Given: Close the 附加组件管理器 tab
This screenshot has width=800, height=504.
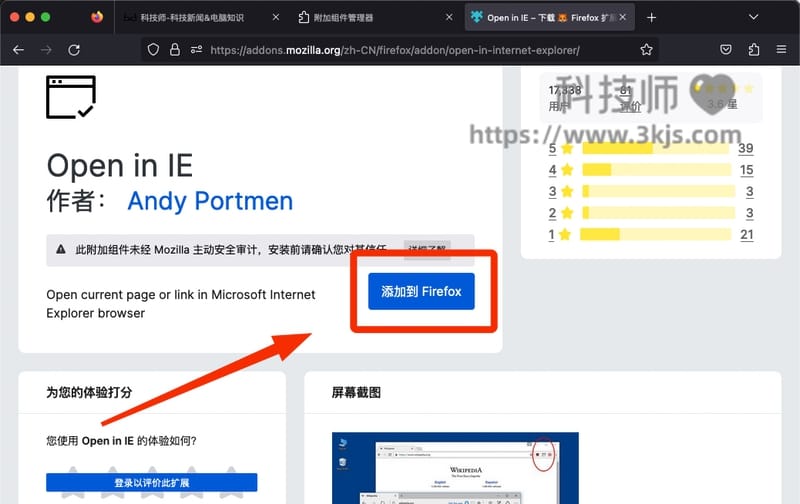Looking at the screenshot, I should [449, 17].
